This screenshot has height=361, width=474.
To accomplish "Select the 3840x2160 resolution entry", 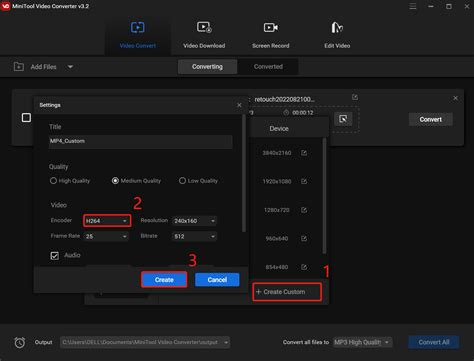I will [277, 153].
